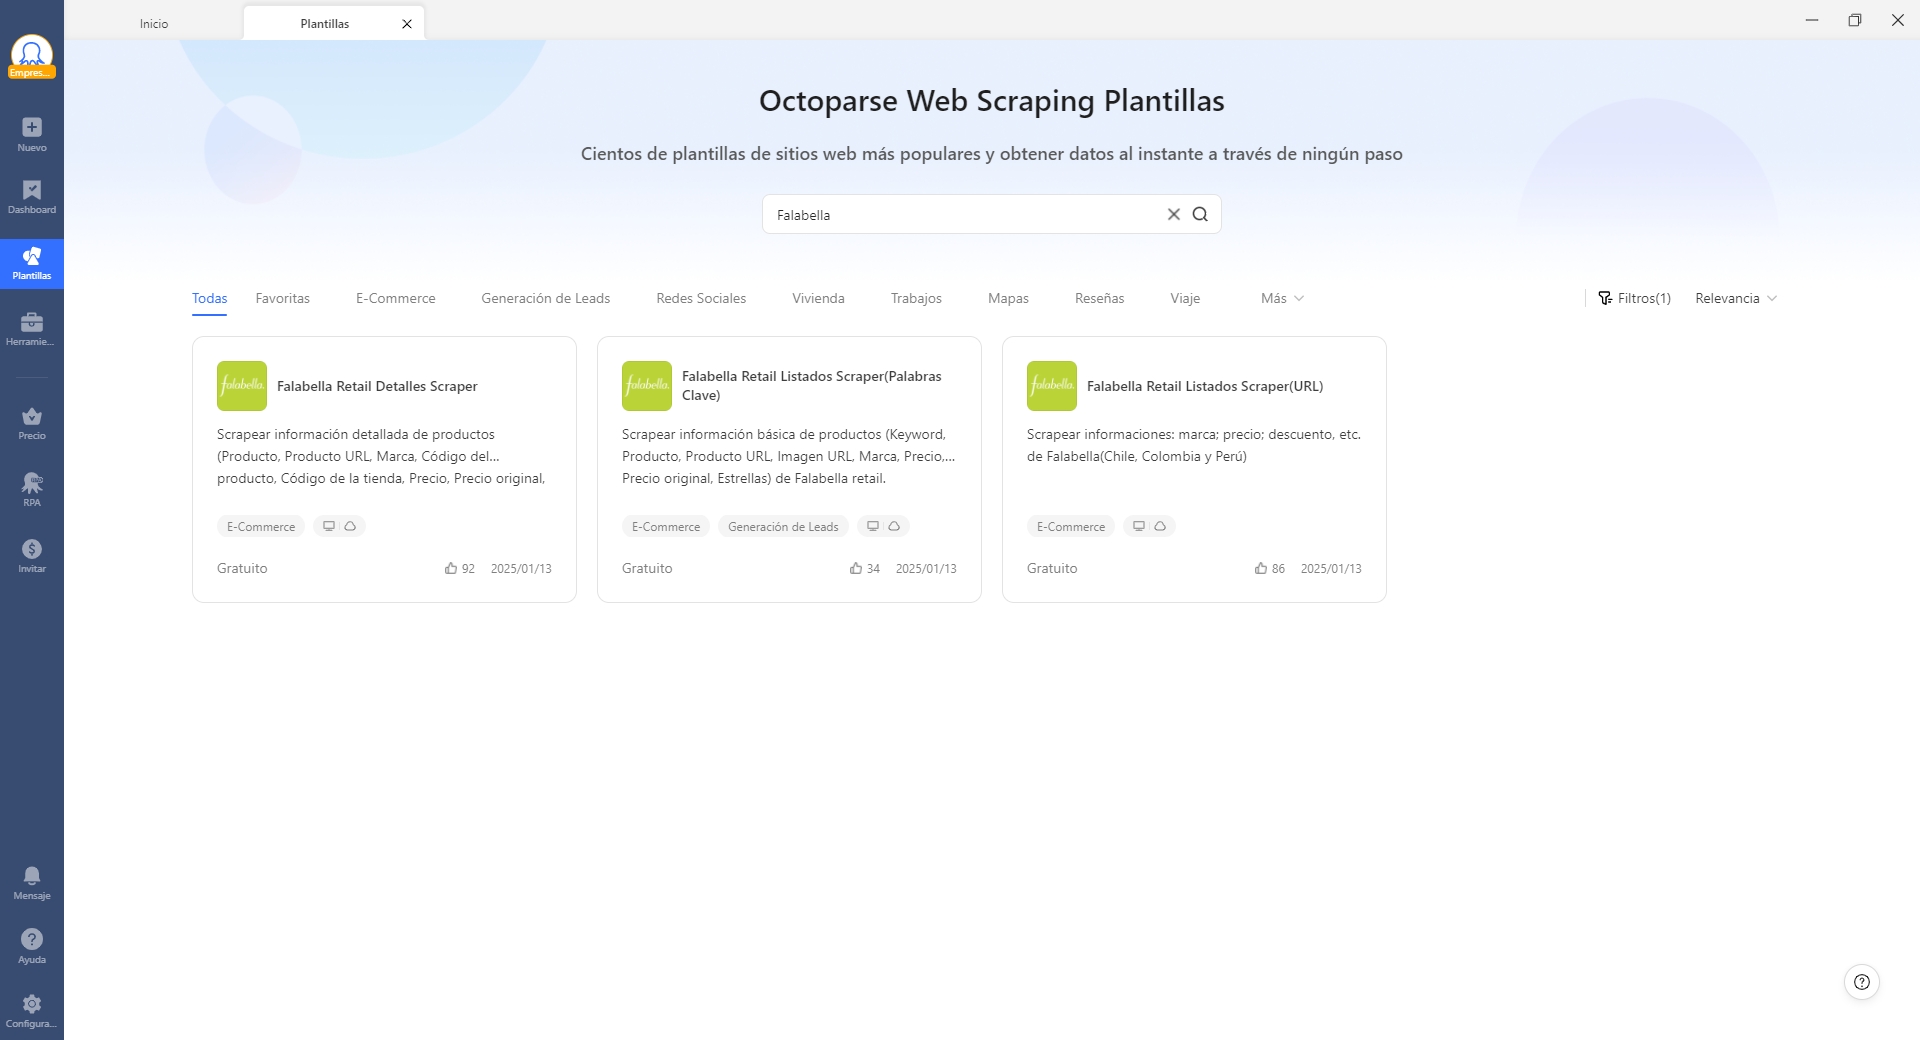This screenshot has height=1040, width=1920.
Task: Open the RPA section from the sidebar
Action: click(x=32, y=488)
